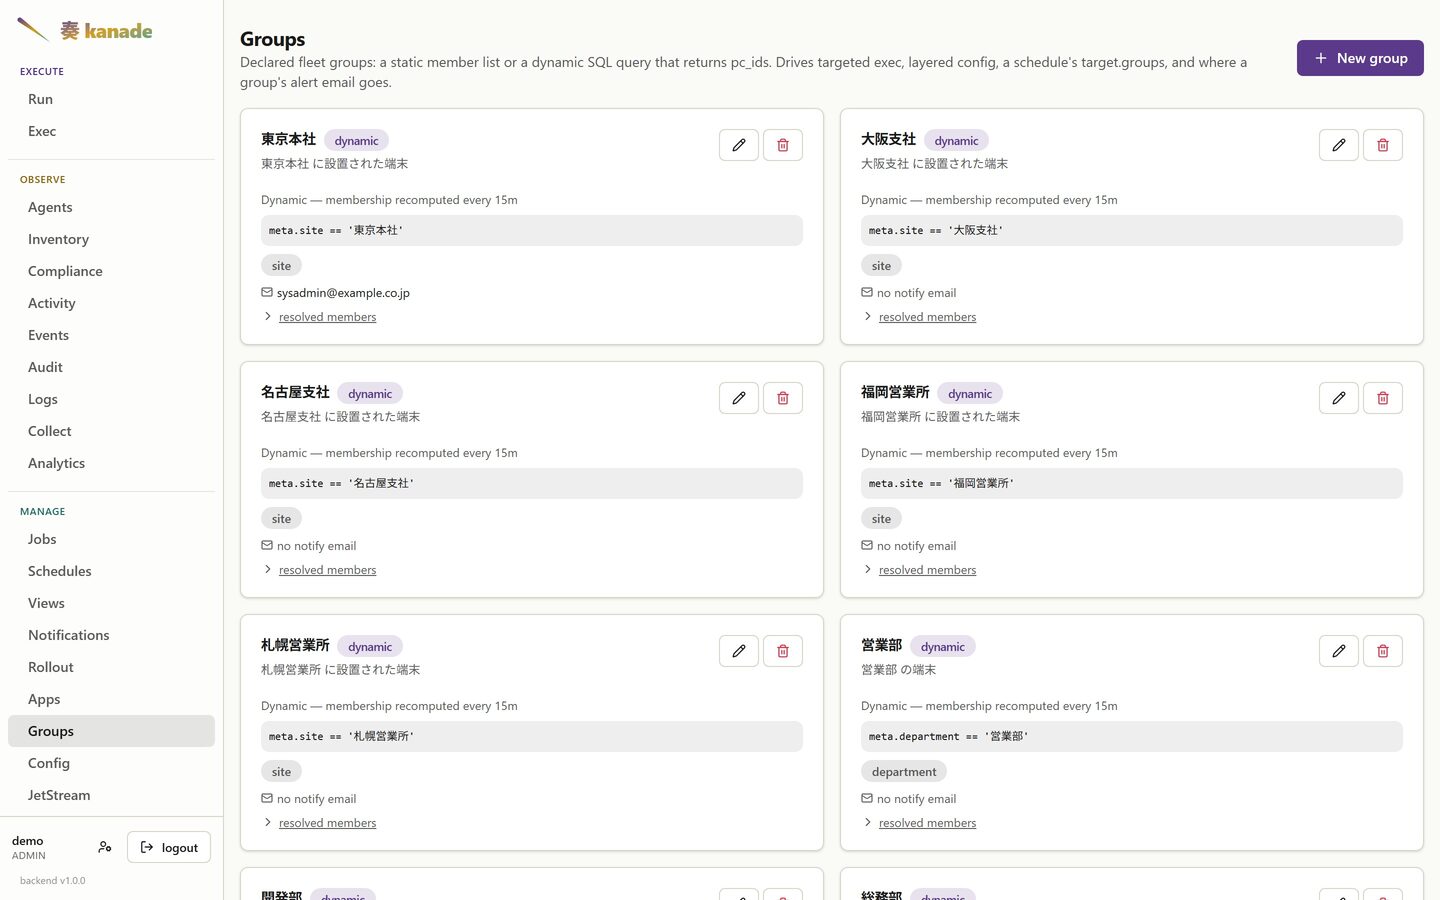Viewport: 1440px width, 900px height.
Task: Go to JetStream page
Action: pyautogui.click(x=111, y=795)
